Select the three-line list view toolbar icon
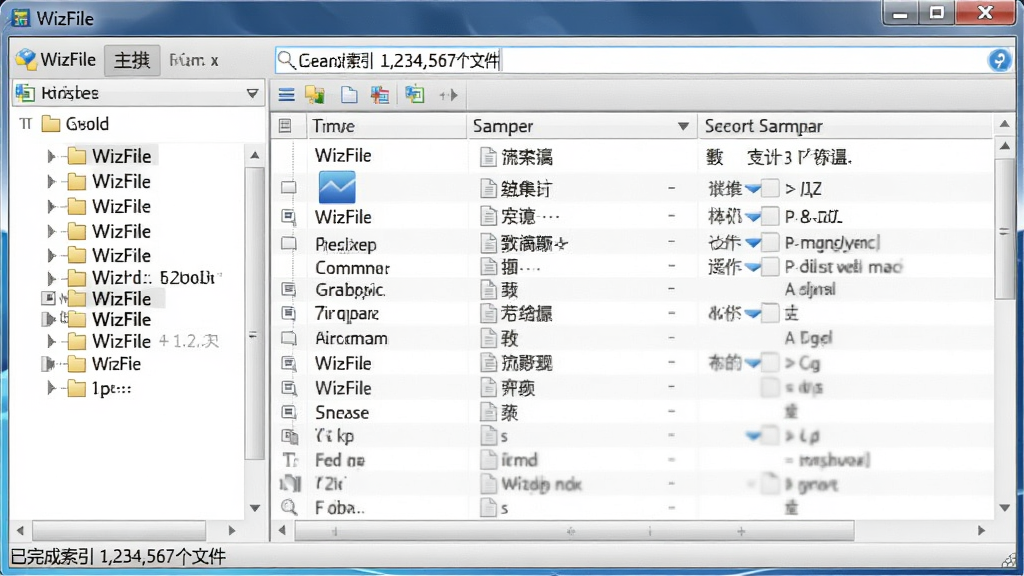Screen dimensions: 1024x576 click(286, 95)
